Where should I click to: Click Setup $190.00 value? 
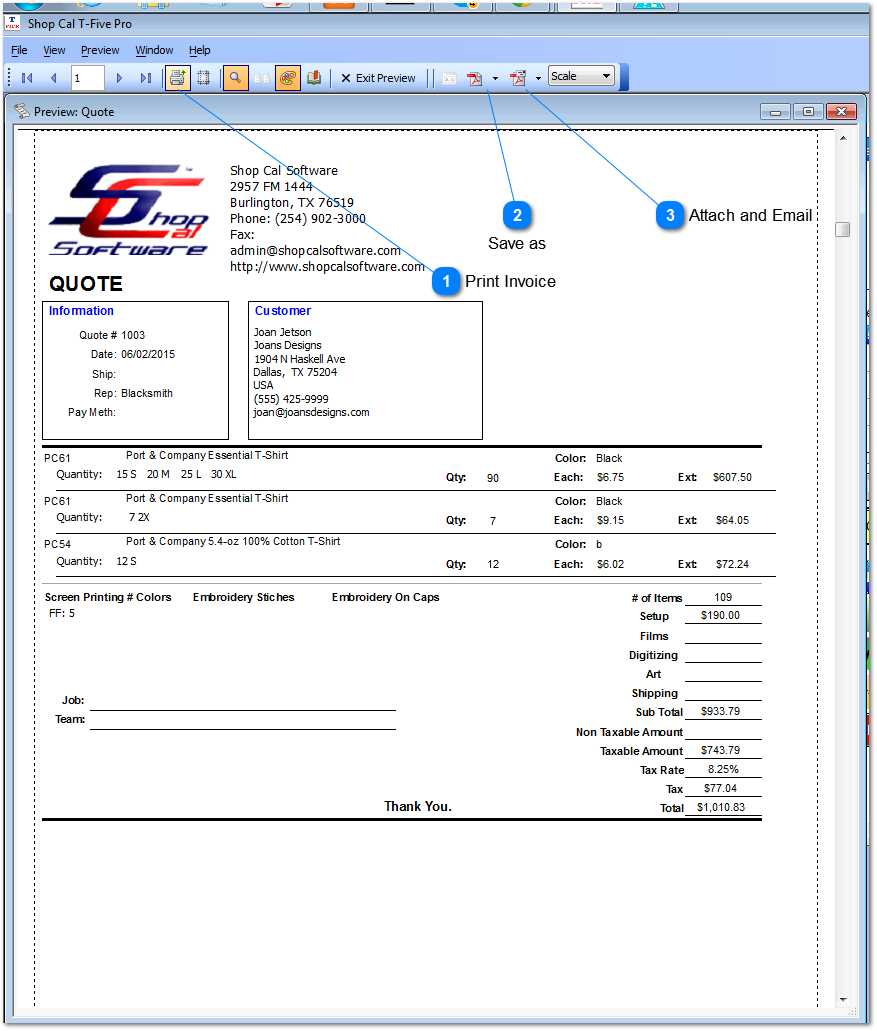(721, 615)
